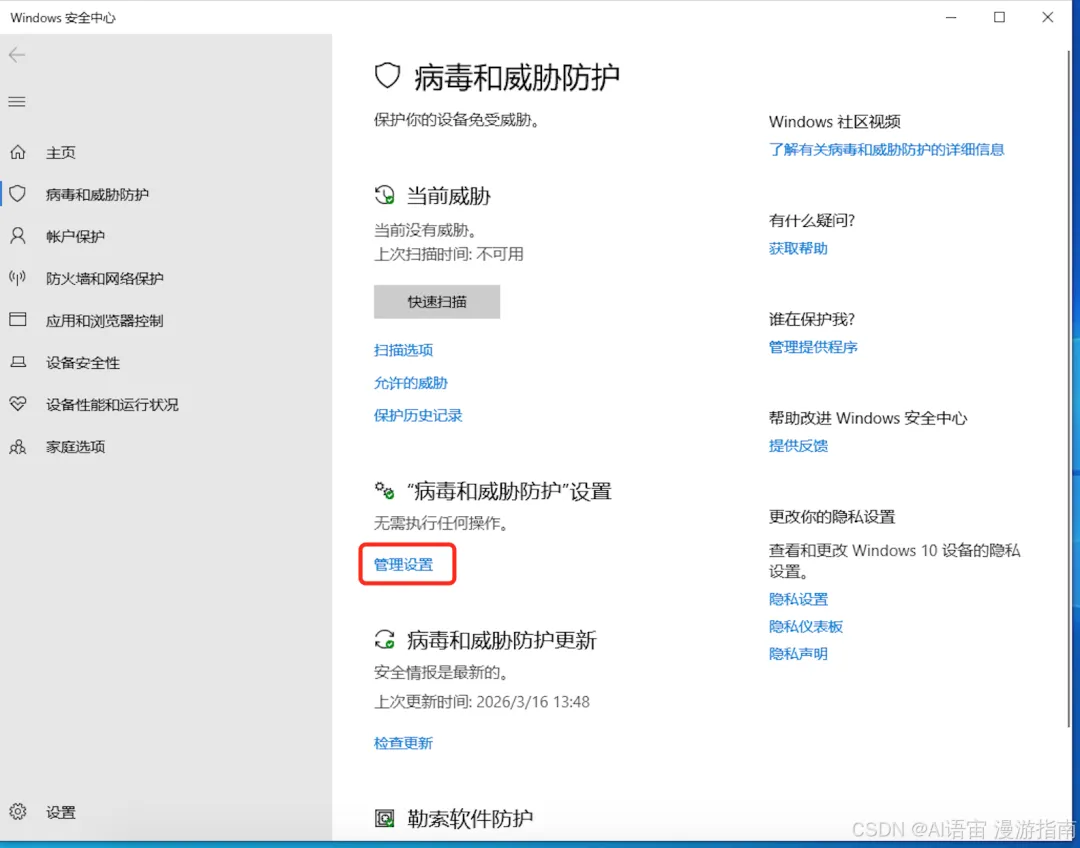Screen dimensions: 1080x848
Task: Open 隐私声明 link
Action: [x=798, y=653]
